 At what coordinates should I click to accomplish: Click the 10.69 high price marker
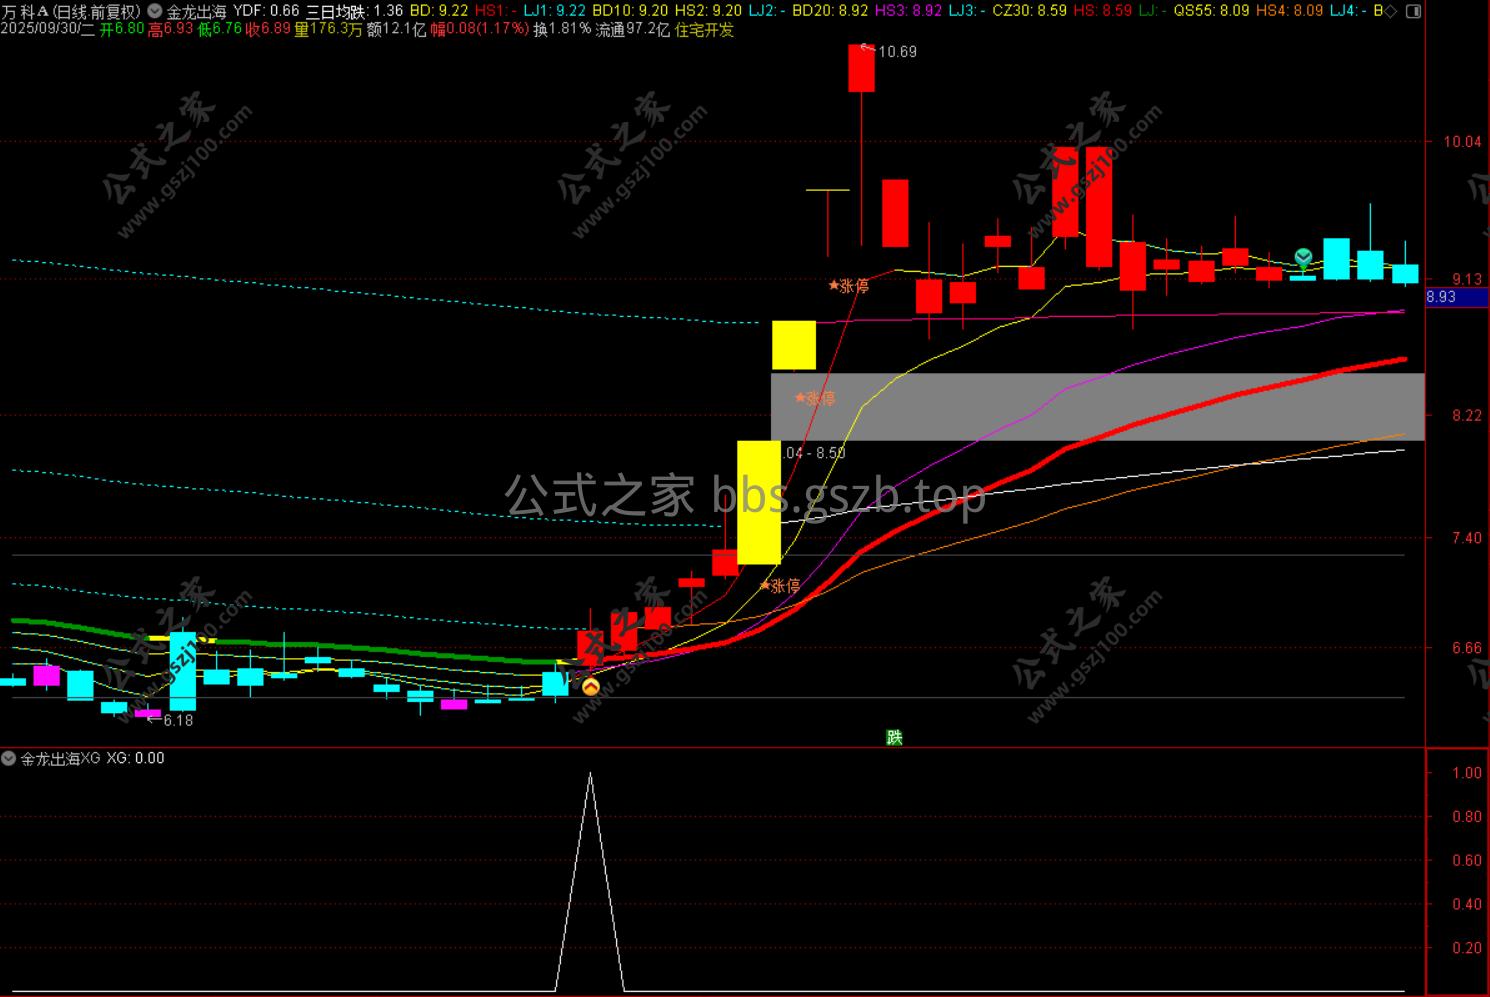pos(895,52)
